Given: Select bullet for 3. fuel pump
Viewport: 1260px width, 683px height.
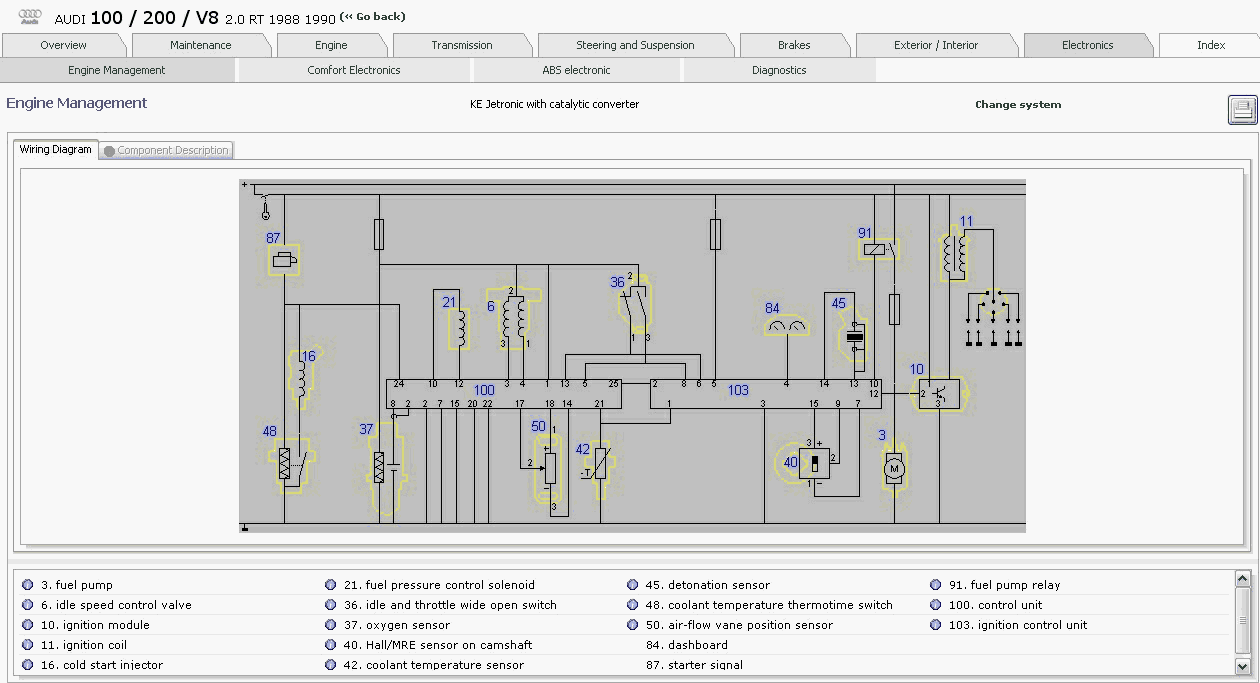Looking at the screenshot, I should pos(28,585).
